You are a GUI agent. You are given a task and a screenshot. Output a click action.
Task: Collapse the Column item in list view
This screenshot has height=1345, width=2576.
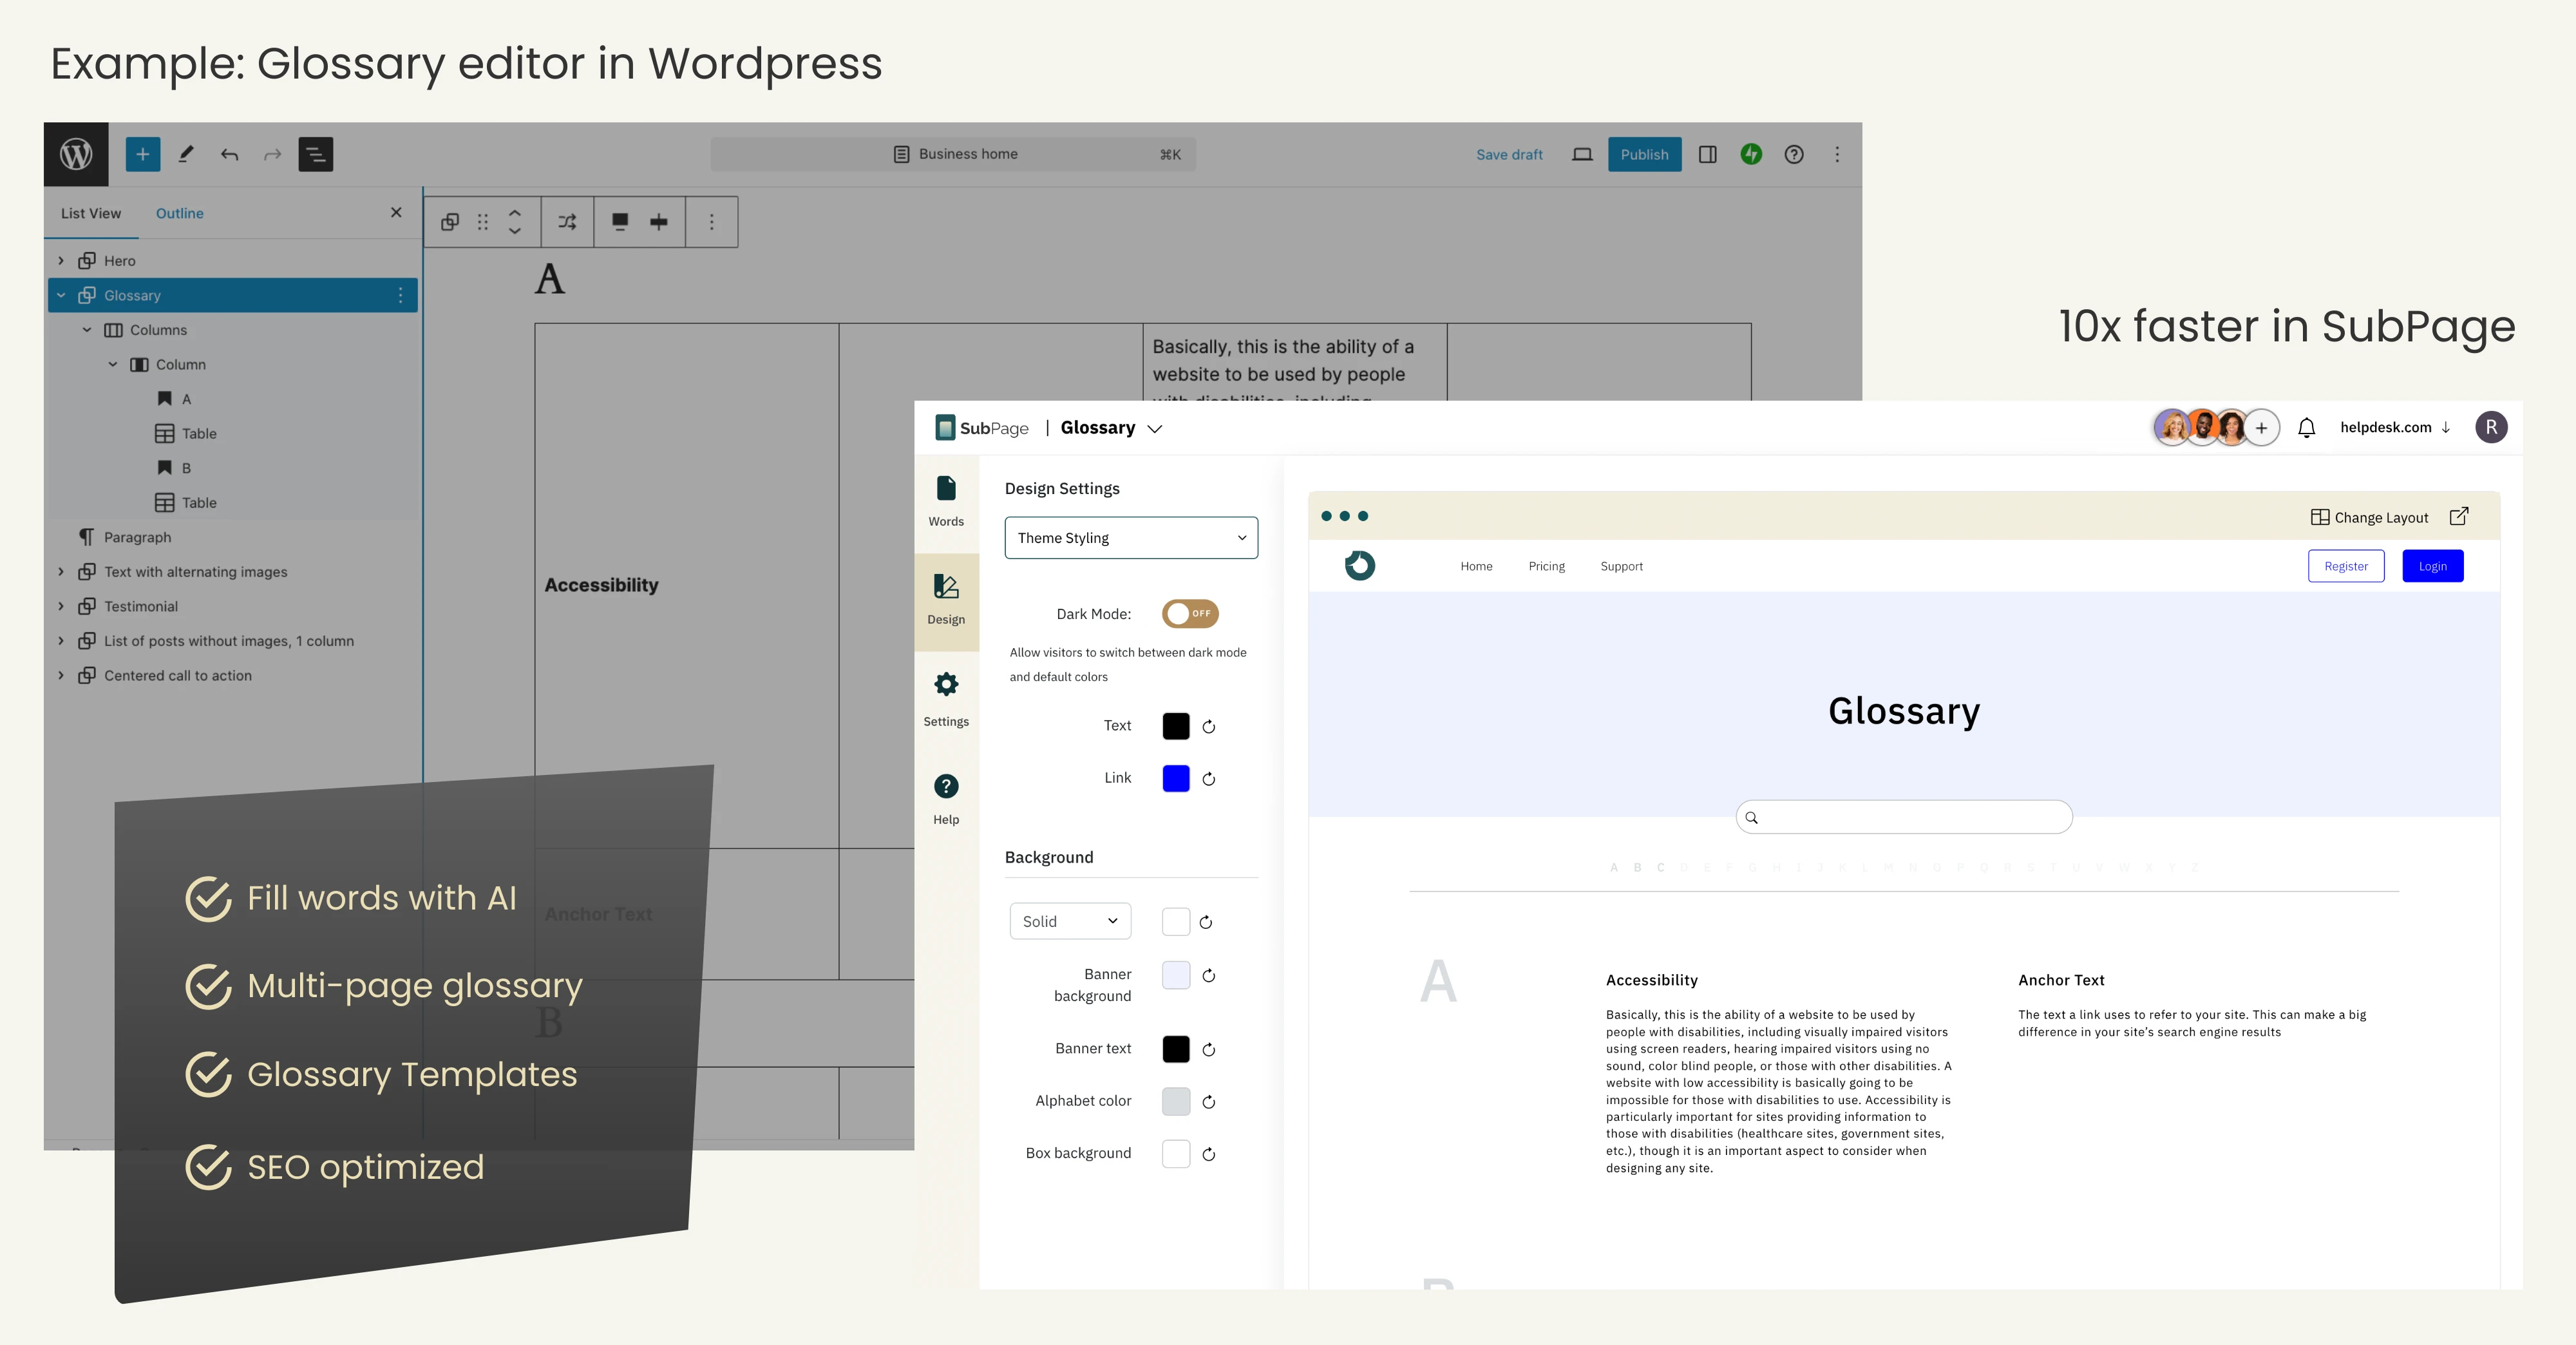click(113, 364)
